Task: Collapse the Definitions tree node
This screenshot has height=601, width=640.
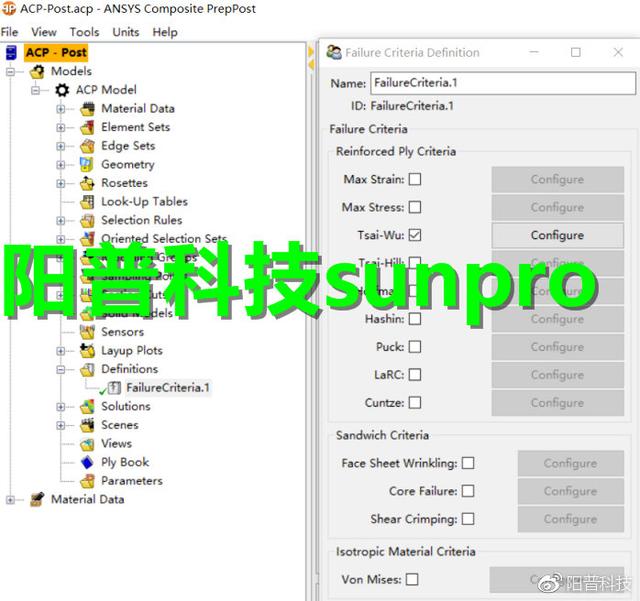Action: click(x=61, y=370)
